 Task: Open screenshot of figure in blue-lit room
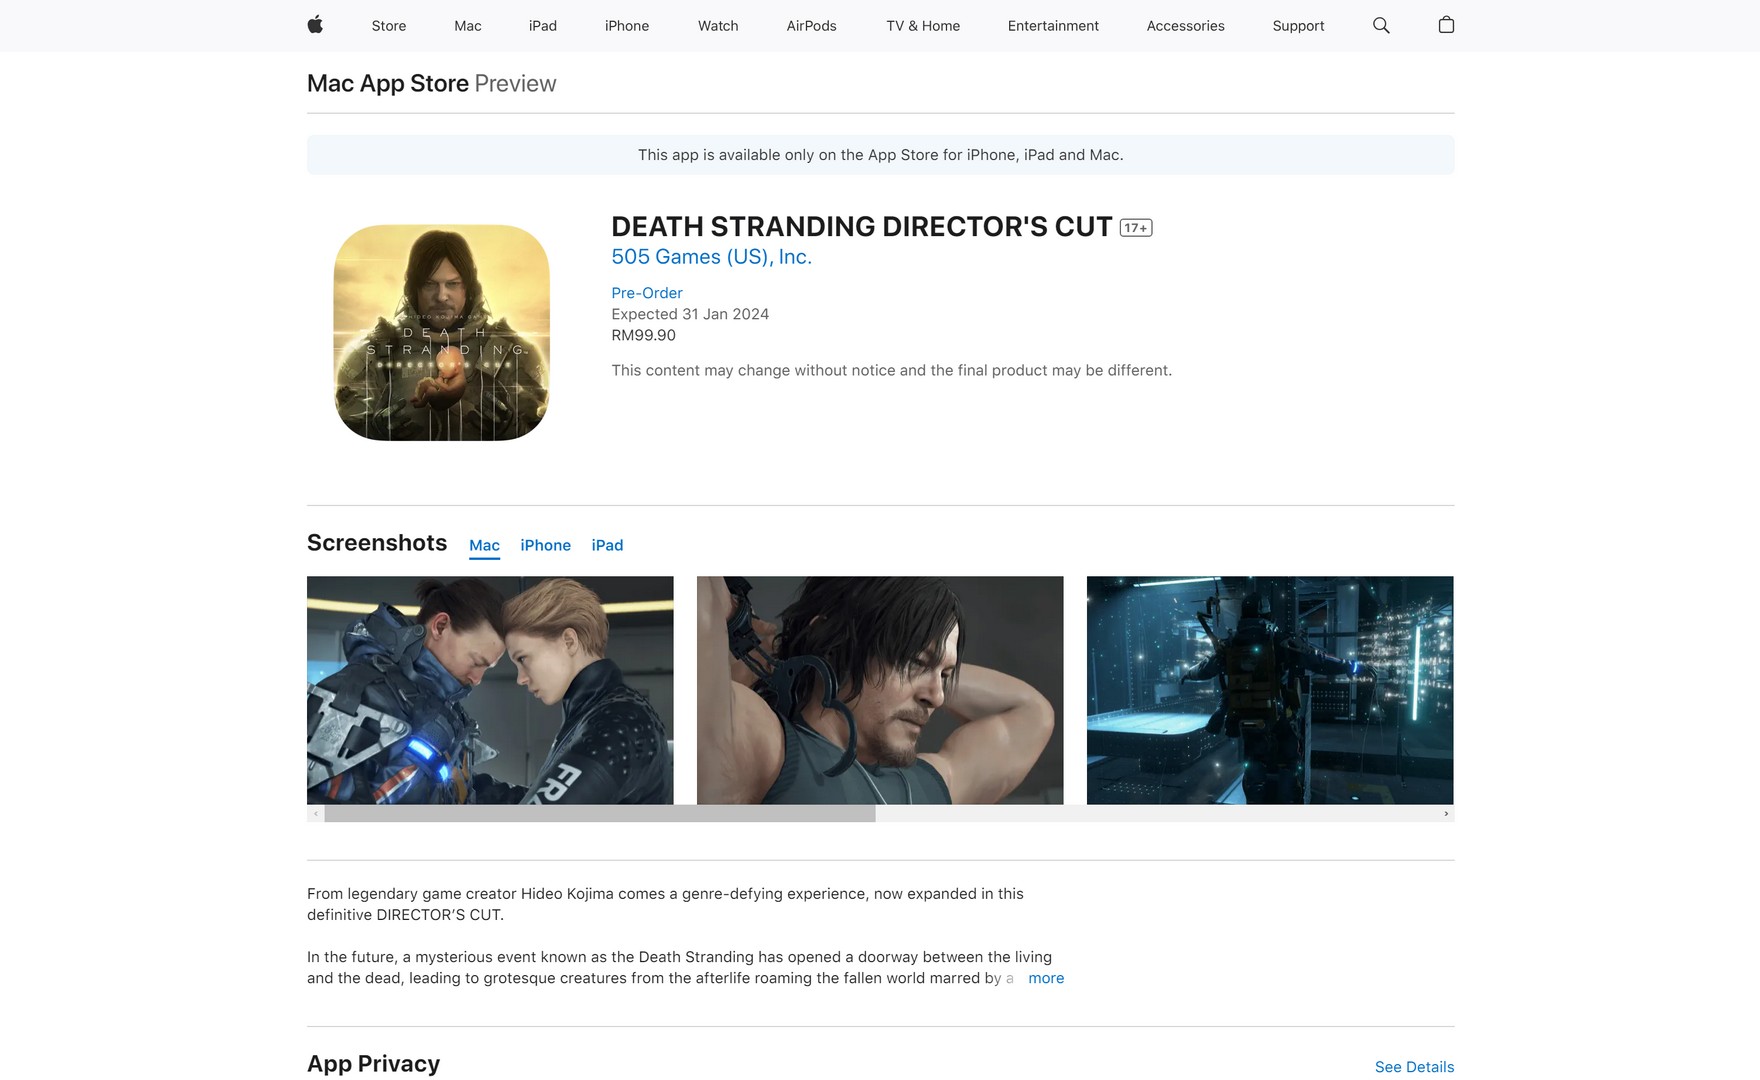point(1270,690)
